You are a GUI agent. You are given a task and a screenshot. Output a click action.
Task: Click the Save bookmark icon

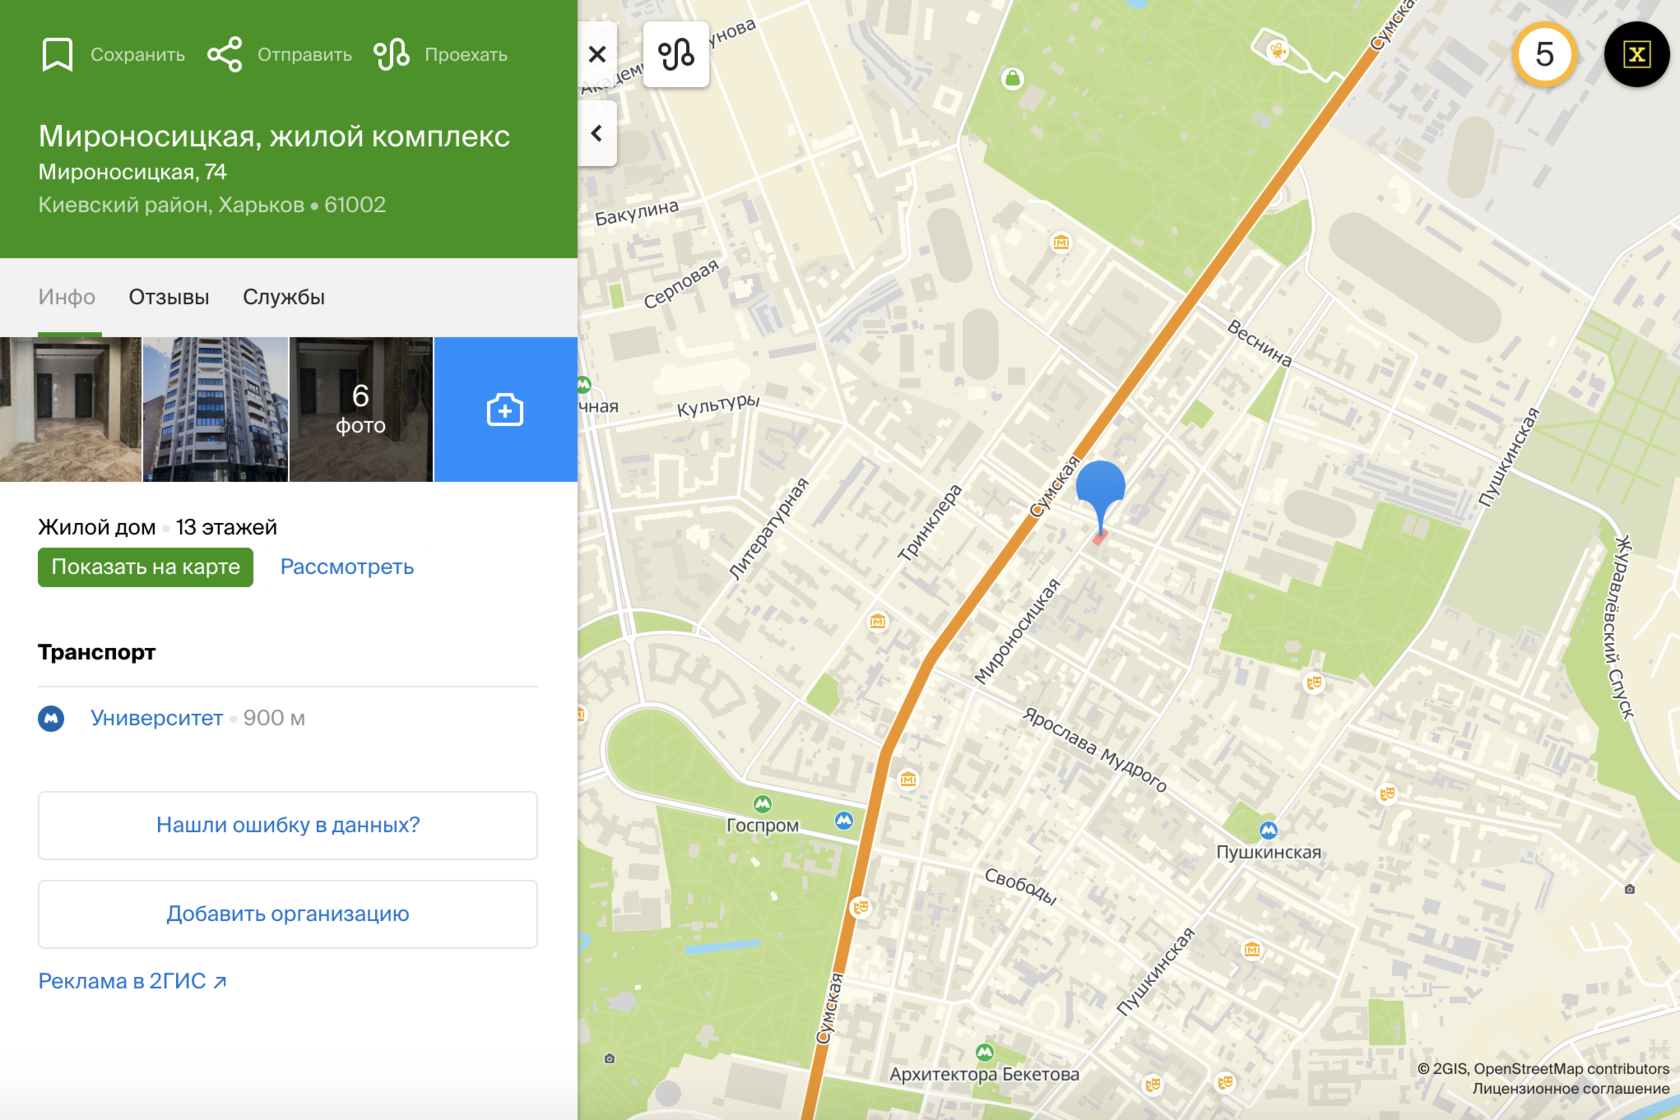click(x=57, y=54)
